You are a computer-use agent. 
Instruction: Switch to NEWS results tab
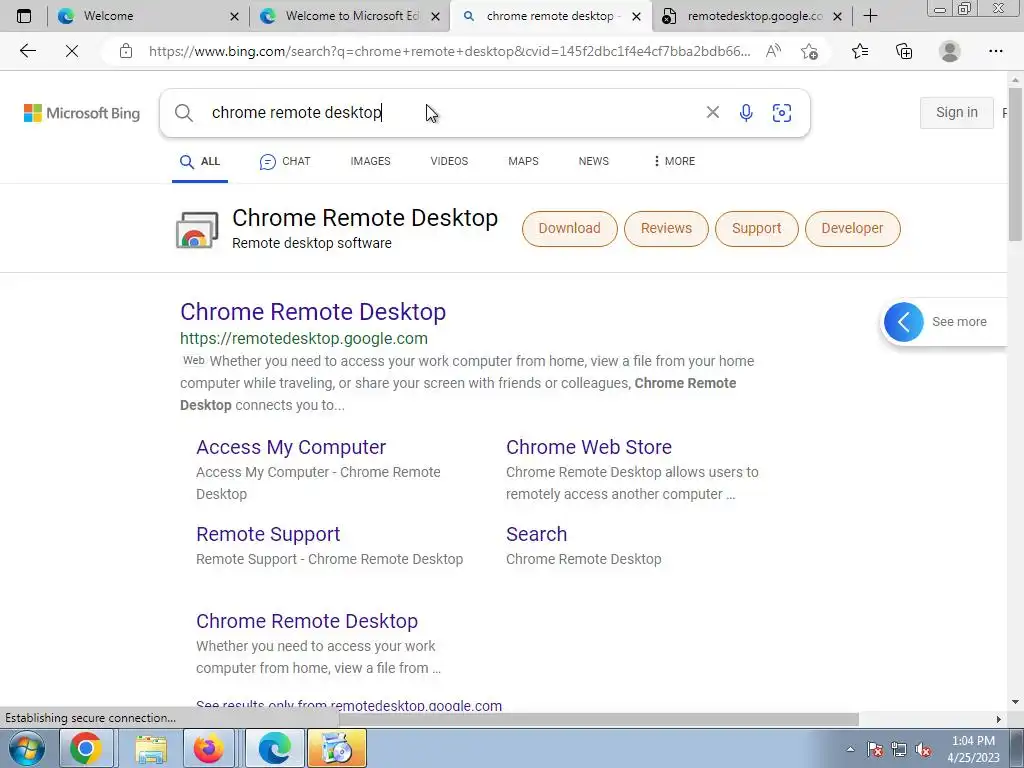coord(594,161)
